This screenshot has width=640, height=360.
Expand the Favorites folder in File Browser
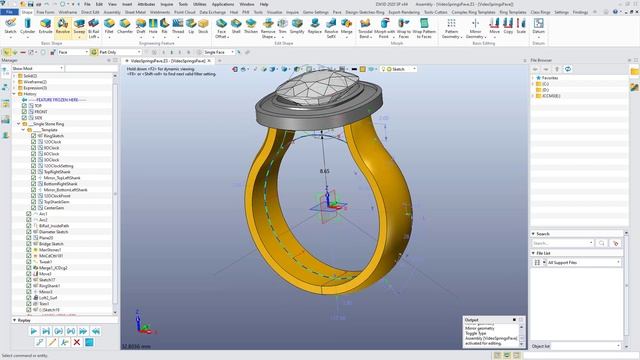pos(533,78)
